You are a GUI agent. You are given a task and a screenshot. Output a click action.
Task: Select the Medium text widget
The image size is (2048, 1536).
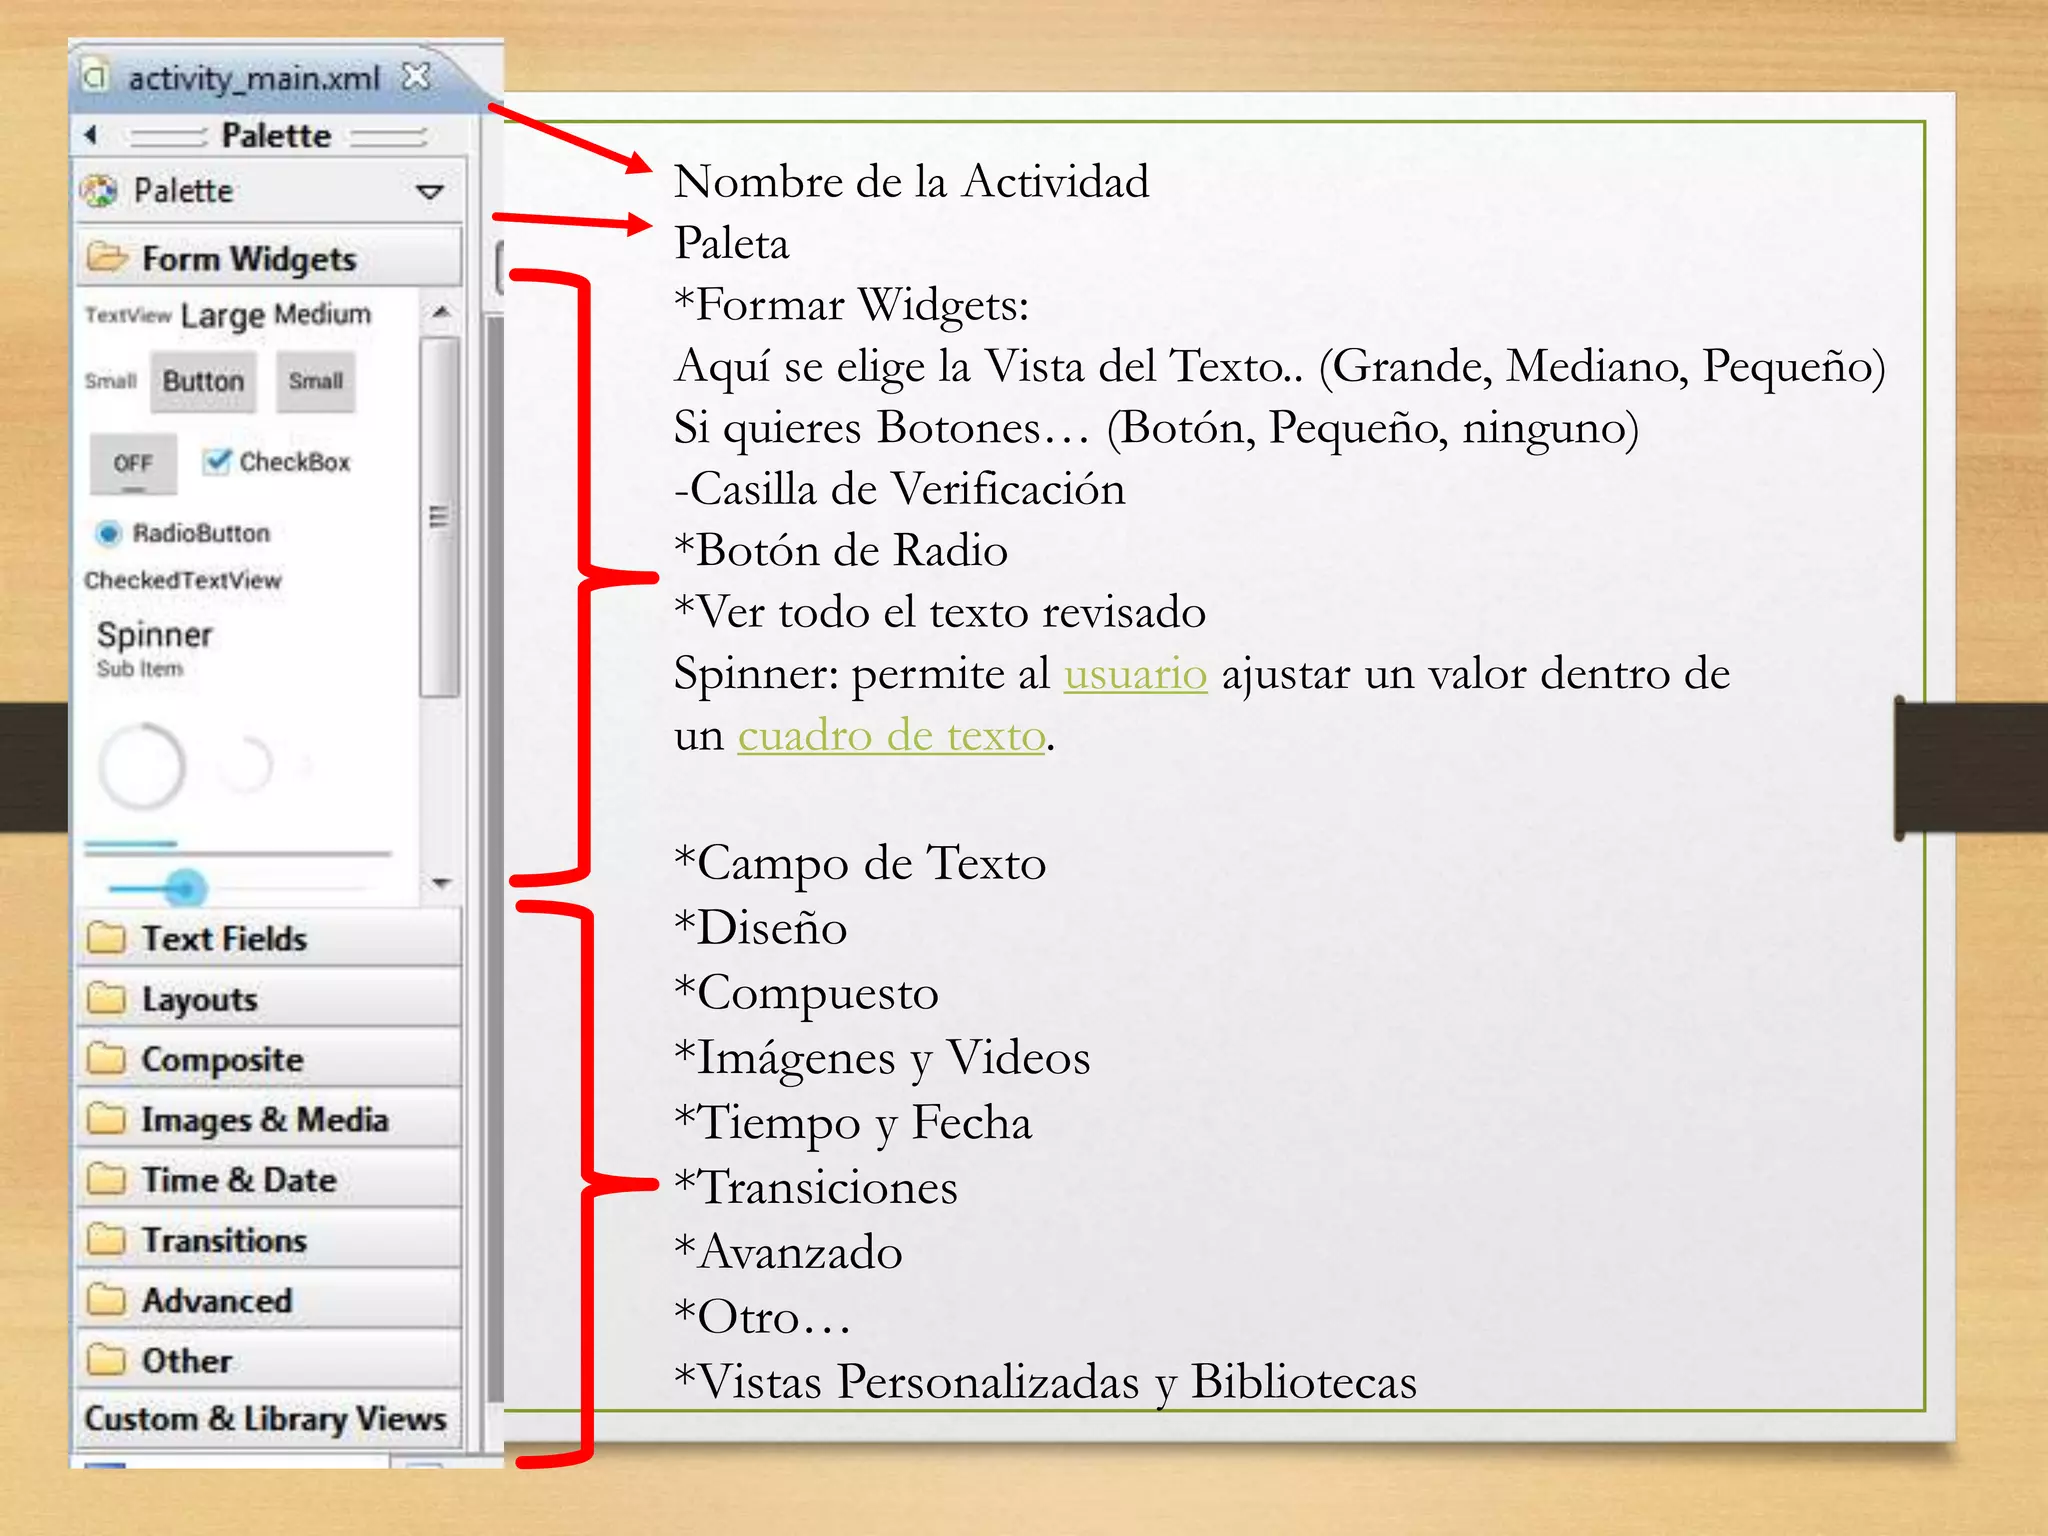point(323,314)
